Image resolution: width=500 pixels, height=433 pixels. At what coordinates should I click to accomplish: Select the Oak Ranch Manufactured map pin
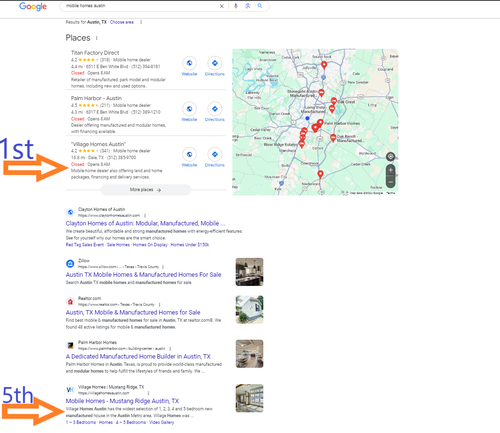coord(333,138)
